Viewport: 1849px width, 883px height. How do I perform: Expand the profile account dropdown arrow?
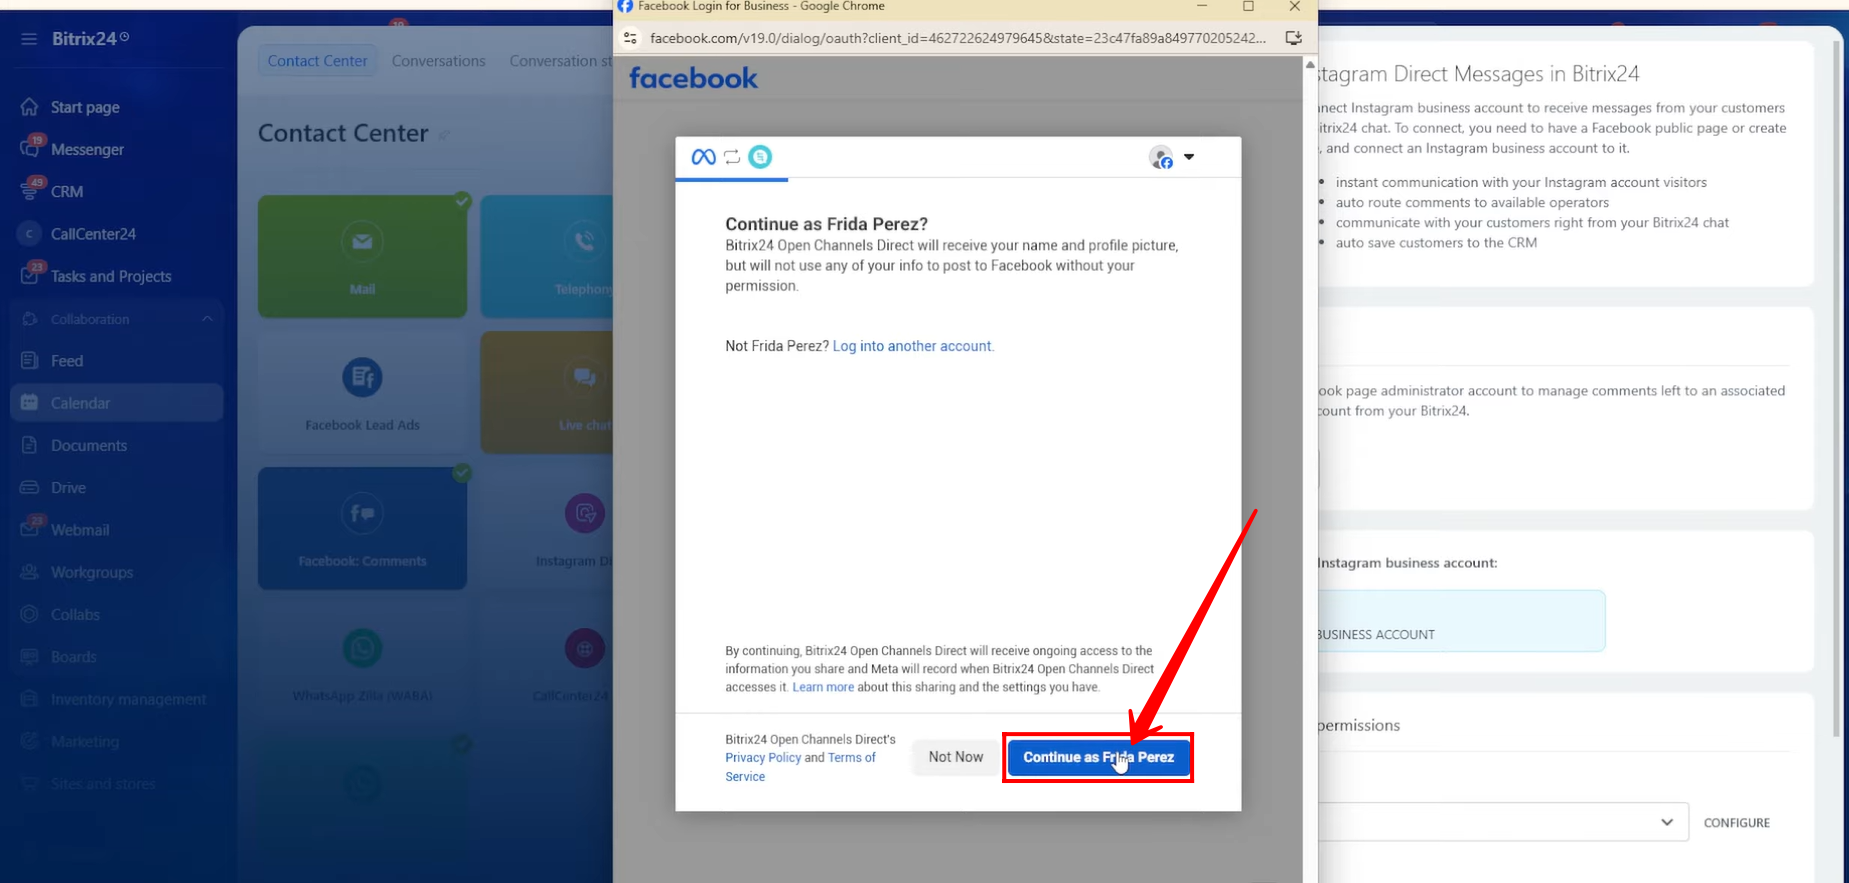pos(1189,157)
